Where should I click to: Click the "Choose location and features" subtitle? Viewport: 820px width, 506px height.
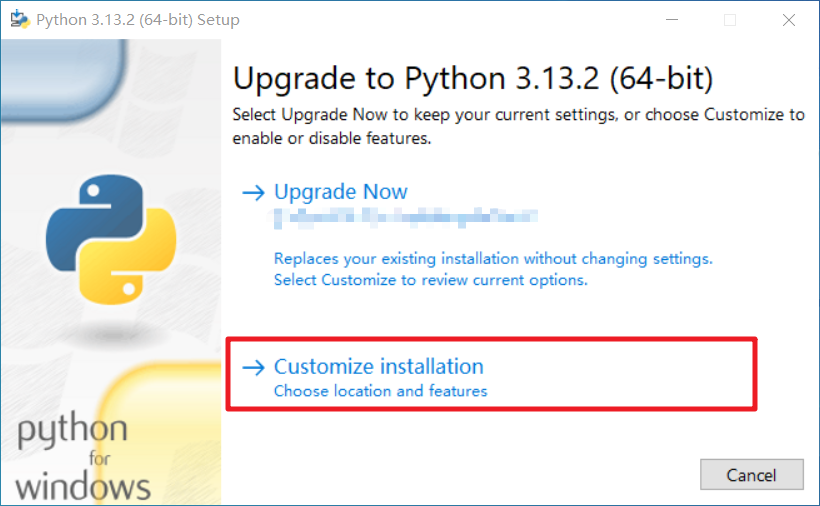point(381,391)
